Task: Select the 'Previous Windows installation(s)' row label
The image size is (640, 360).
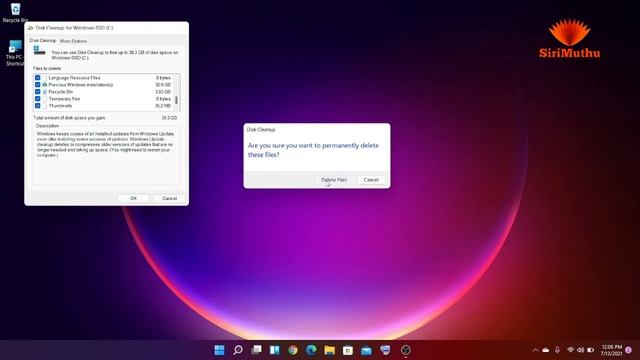Action: click(x=81, y=84)
